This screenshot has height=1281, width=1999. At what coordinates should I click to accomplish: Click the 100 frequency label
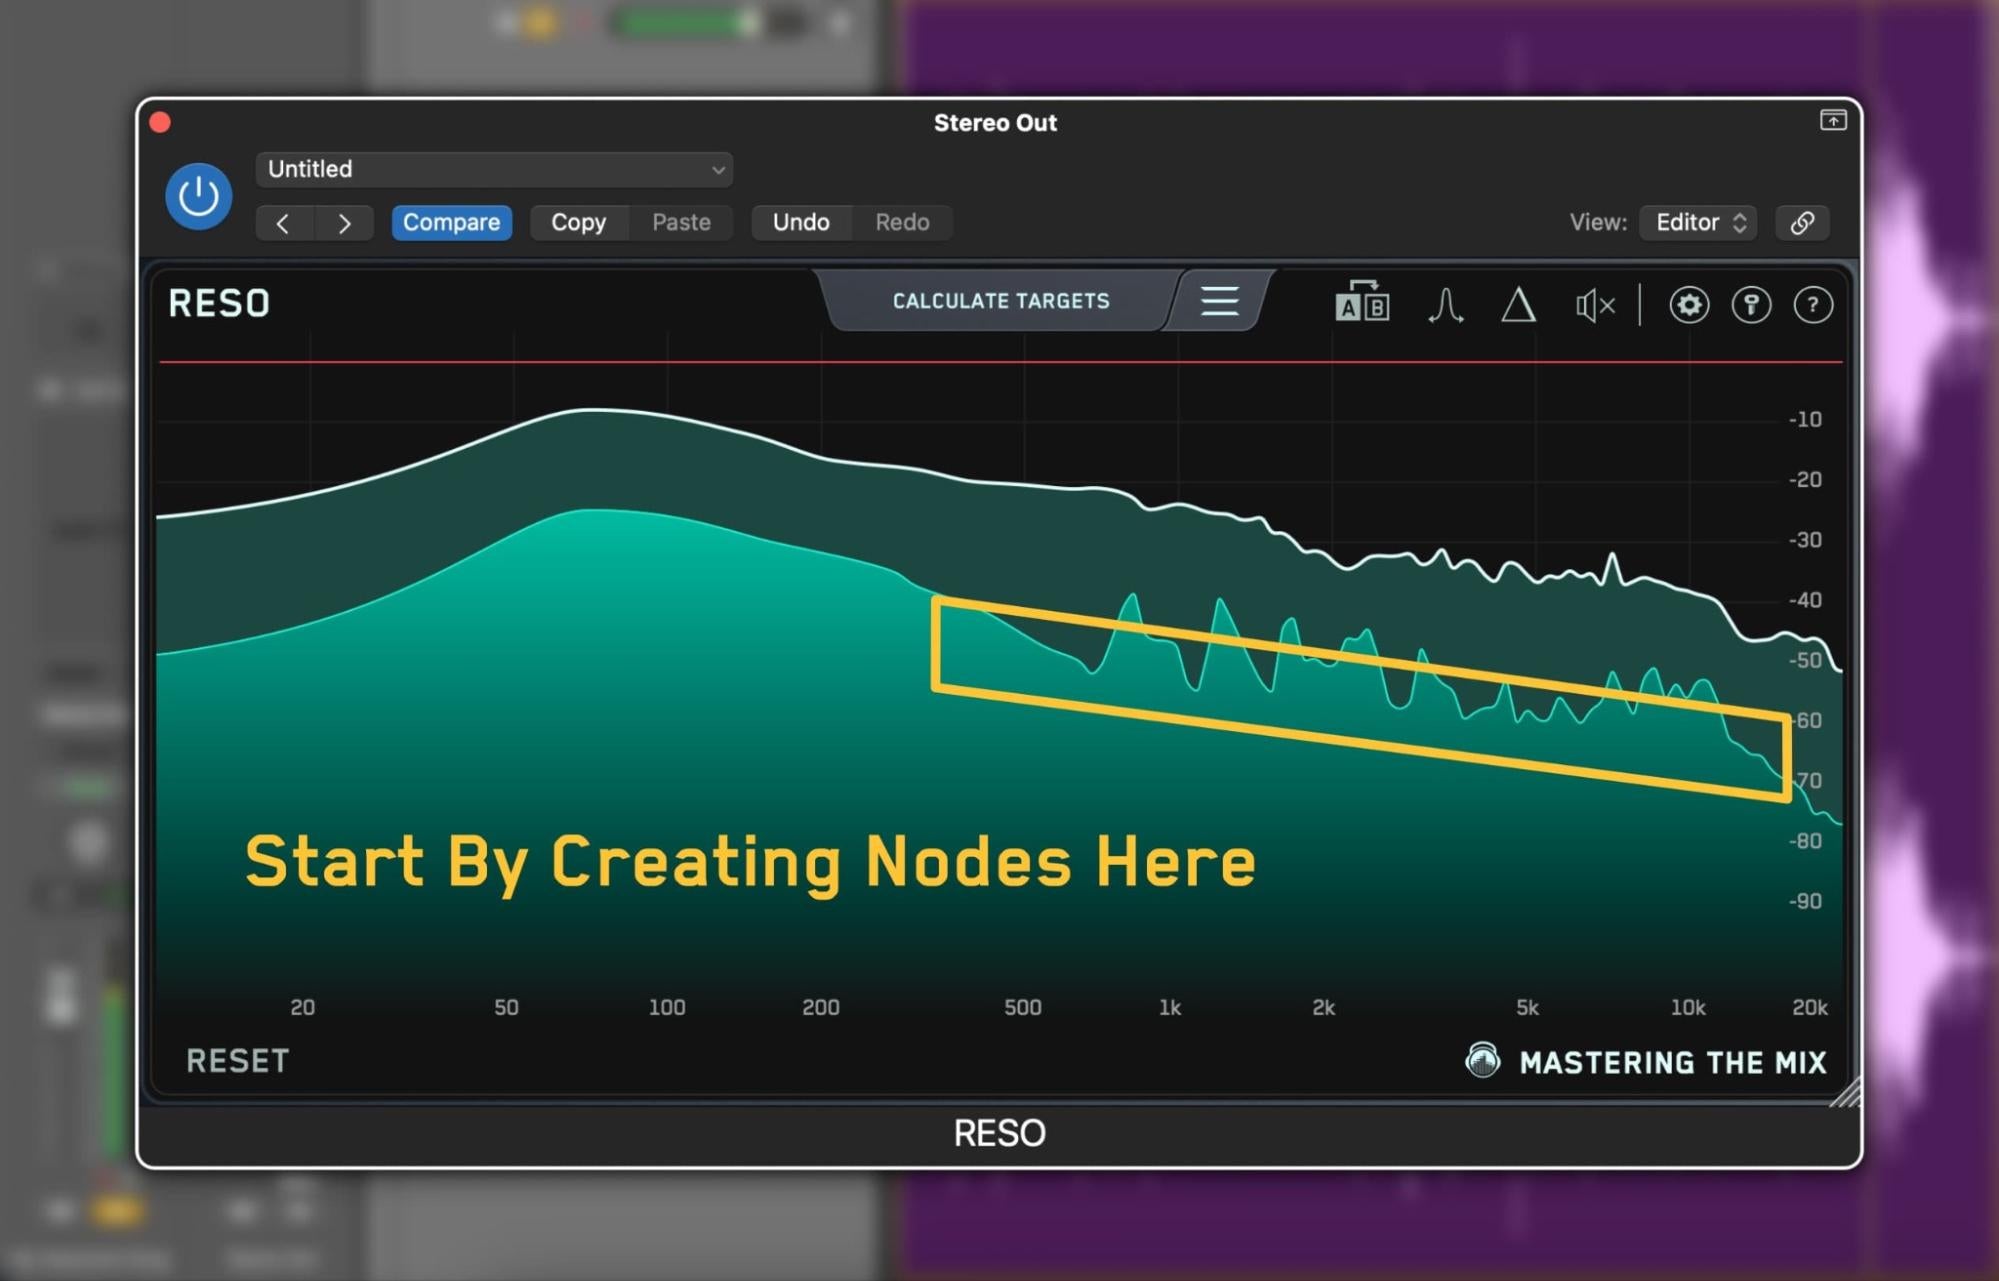[x=667, y=1008]
